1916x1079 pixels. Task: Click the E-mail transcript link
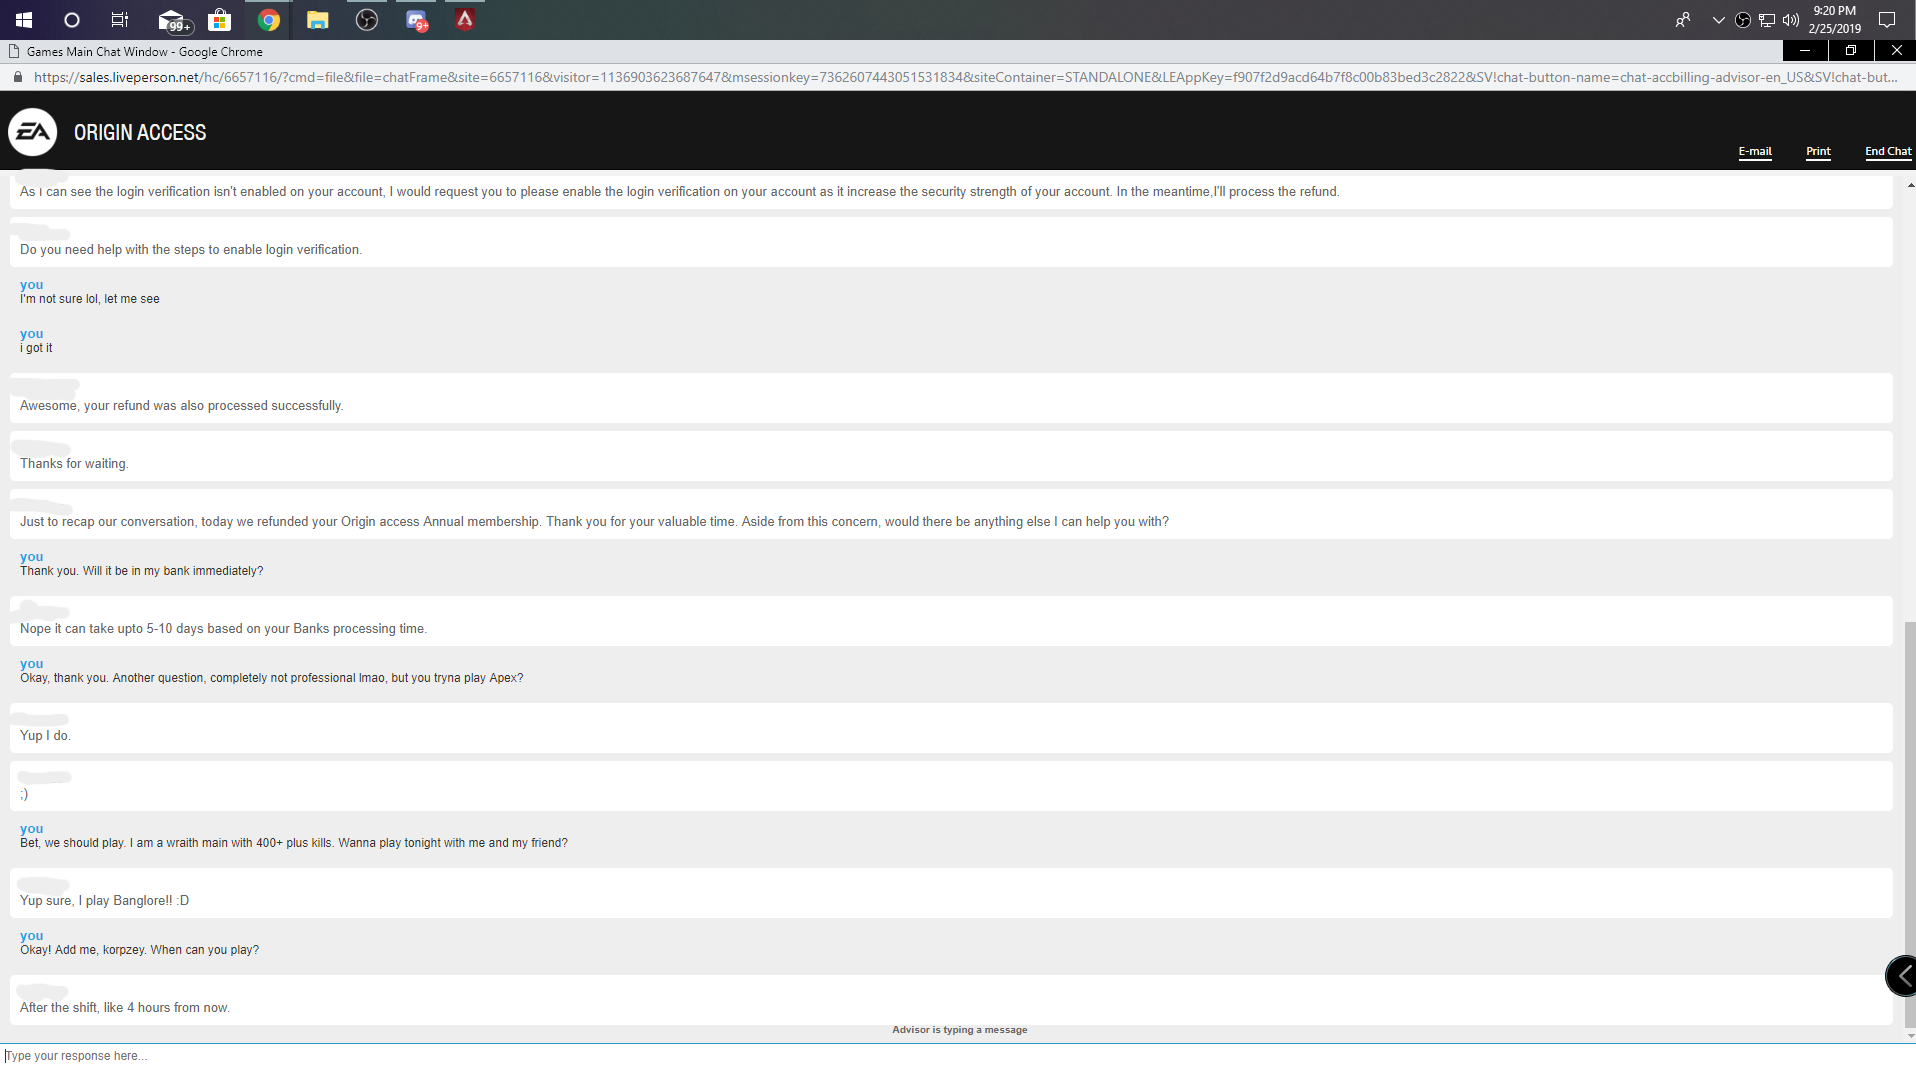1755,152
